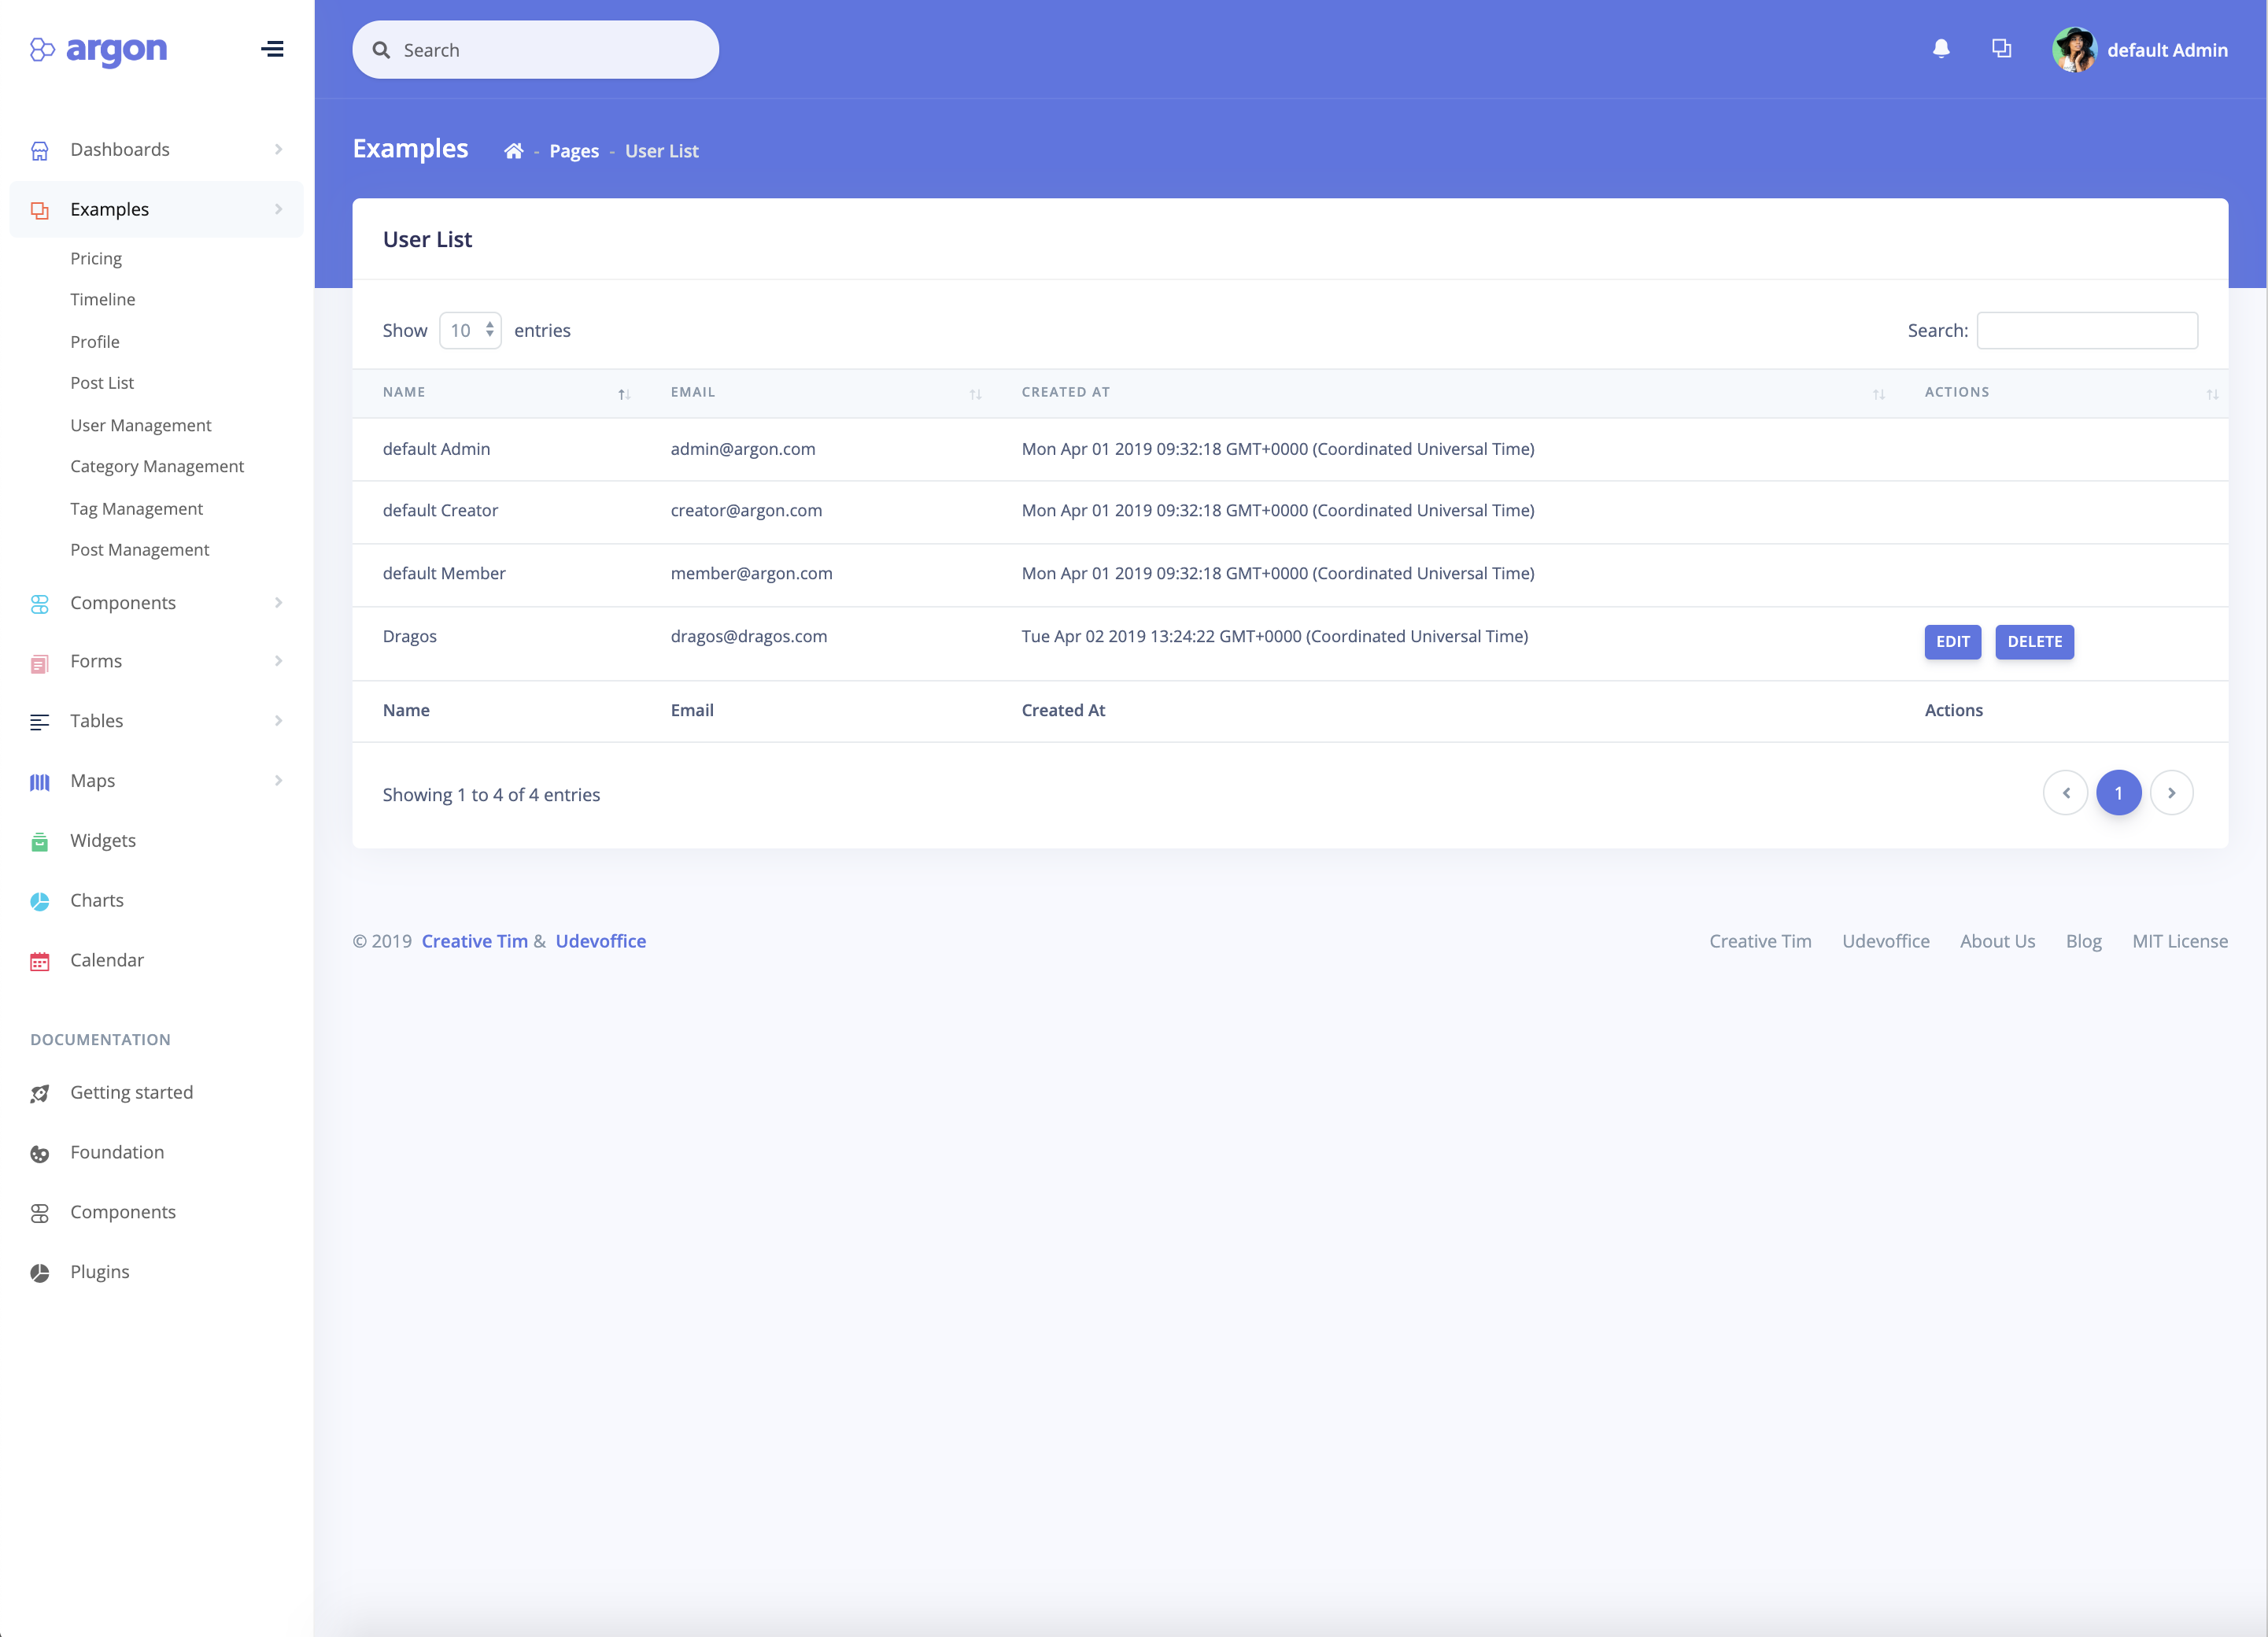Expand the Tables menu section

157,720
